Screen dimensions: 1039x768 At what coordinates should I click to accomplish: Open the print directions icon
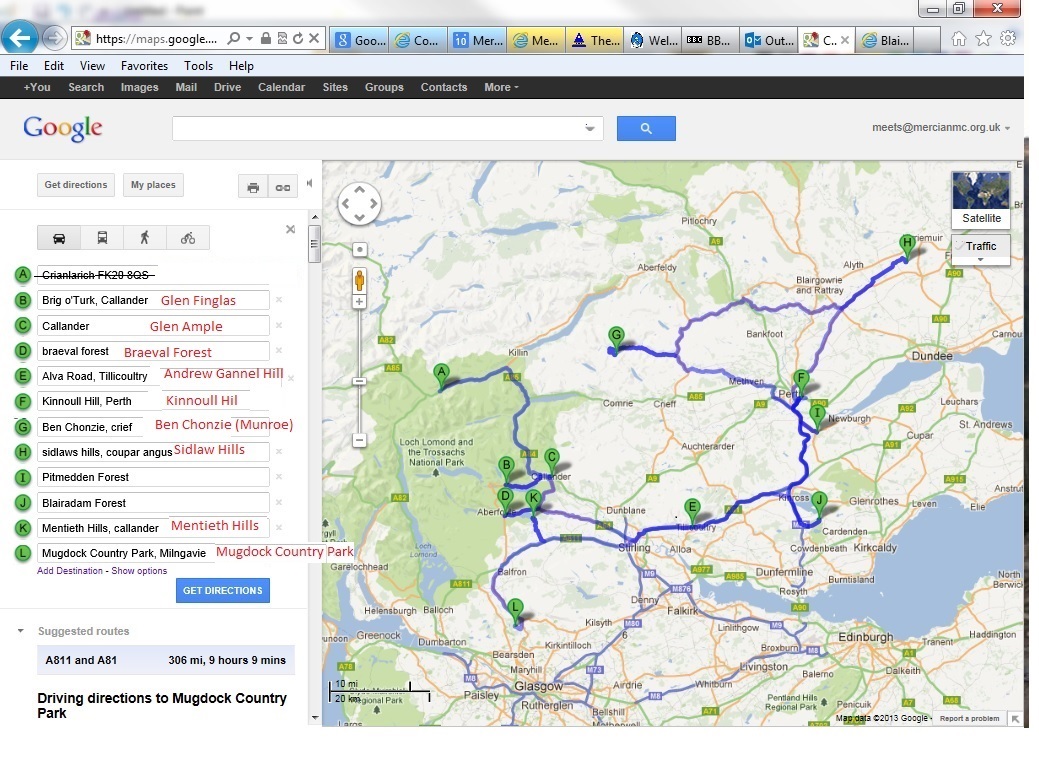[x=251, y=186]
